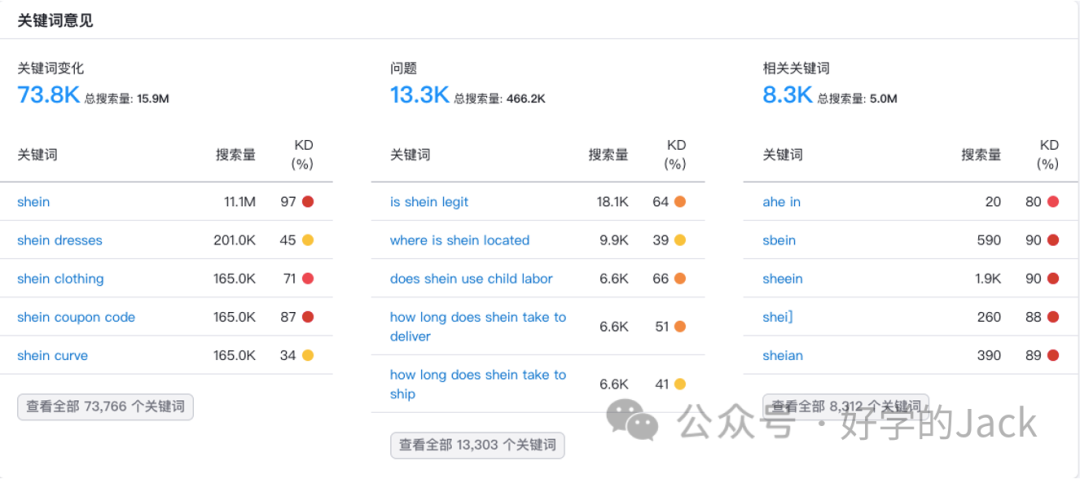Click the 查看全部 73,766 个关键词 button
The height and width of the screenshot is (479, 1080).
click(x=105, y=407)
